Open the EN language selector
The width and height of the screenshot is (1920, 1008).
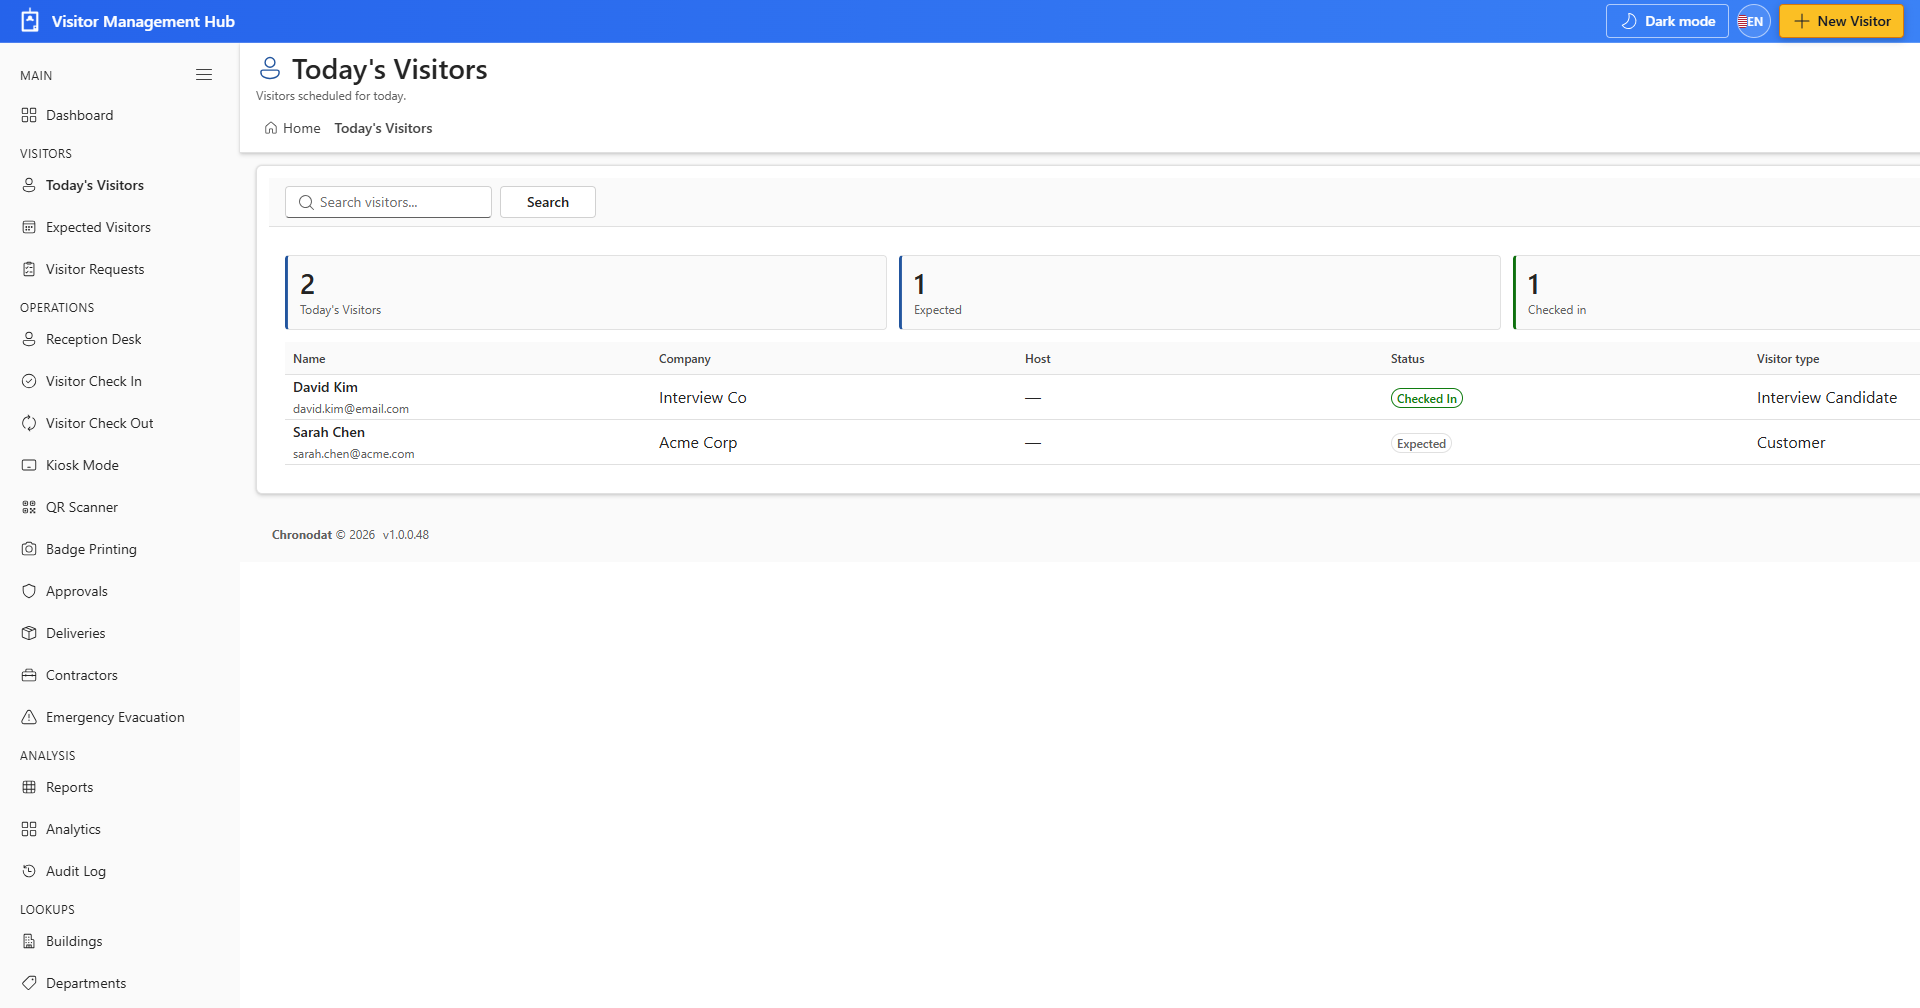[1754, 21]
